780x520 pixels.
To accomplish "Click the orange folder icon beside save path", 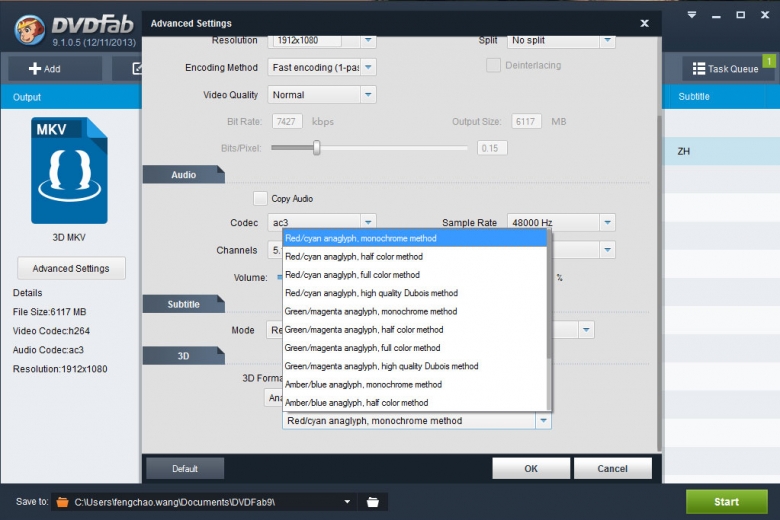I will coord(62,502).
